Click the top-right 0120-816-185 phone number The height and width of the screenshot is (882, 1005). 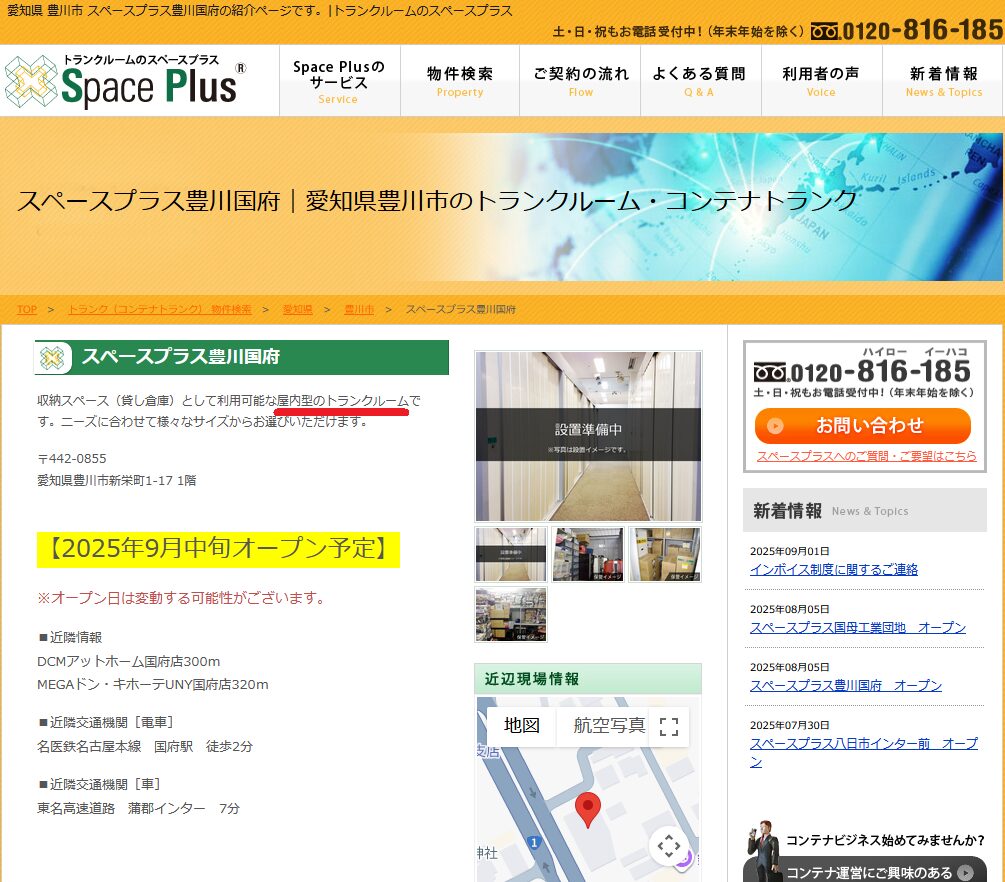(x=906, y=30)
